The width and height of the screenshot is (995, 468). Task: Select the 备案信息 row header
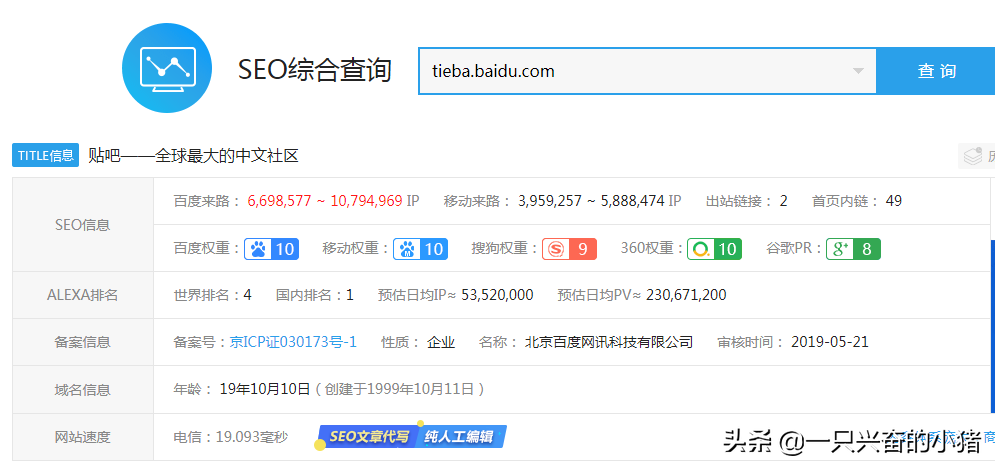pyautogui.click(x=83, y=342)
